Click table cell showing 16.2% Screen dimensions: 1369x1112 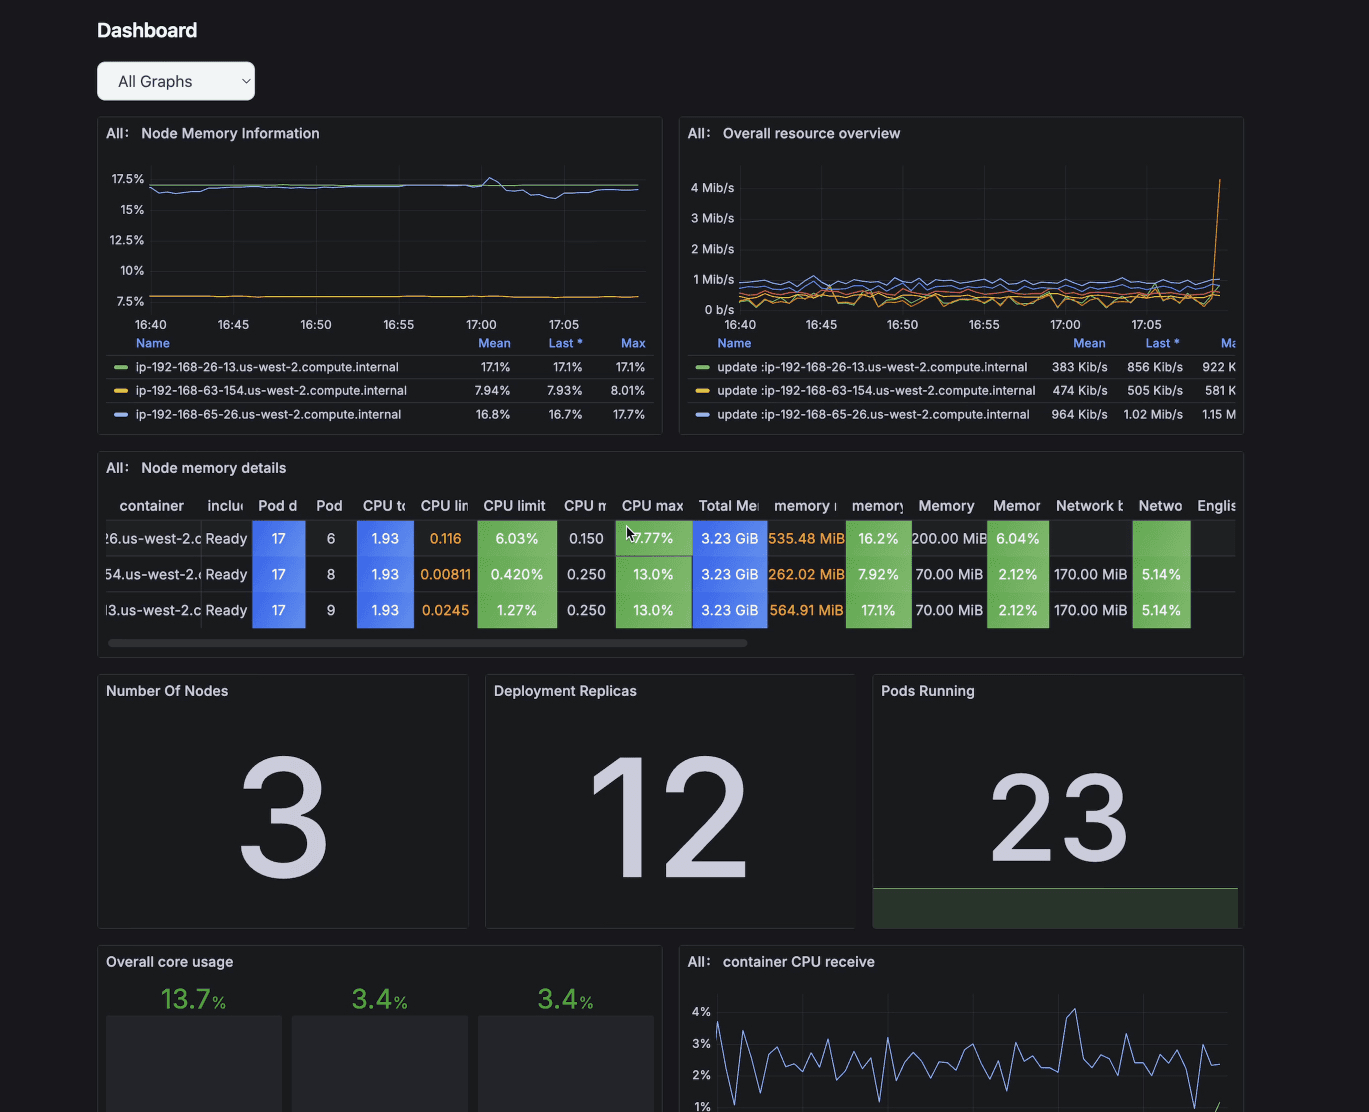coord(879,538)
